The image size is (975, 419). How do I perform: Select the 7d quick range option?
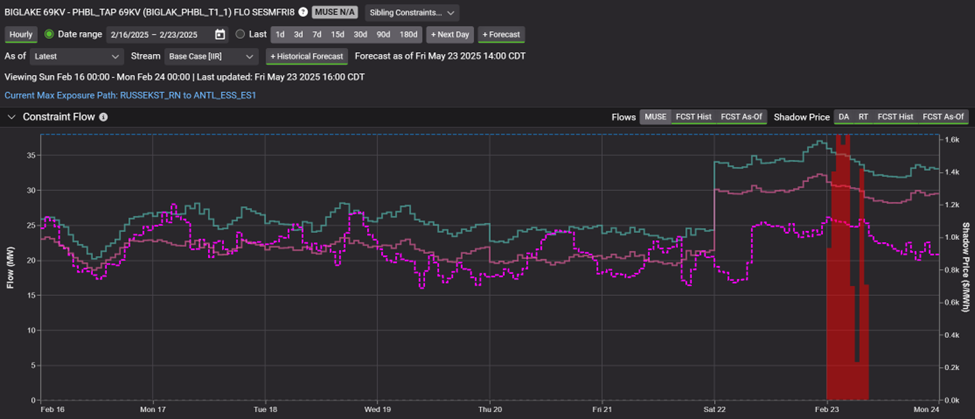[x=317, y=35]
